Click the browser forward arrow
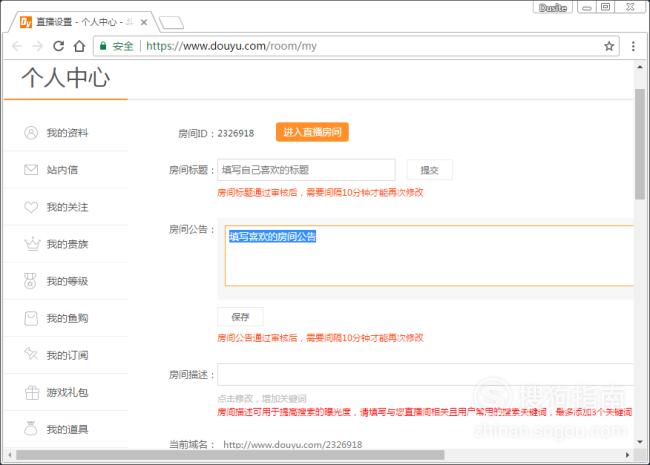 click(37, 46)
